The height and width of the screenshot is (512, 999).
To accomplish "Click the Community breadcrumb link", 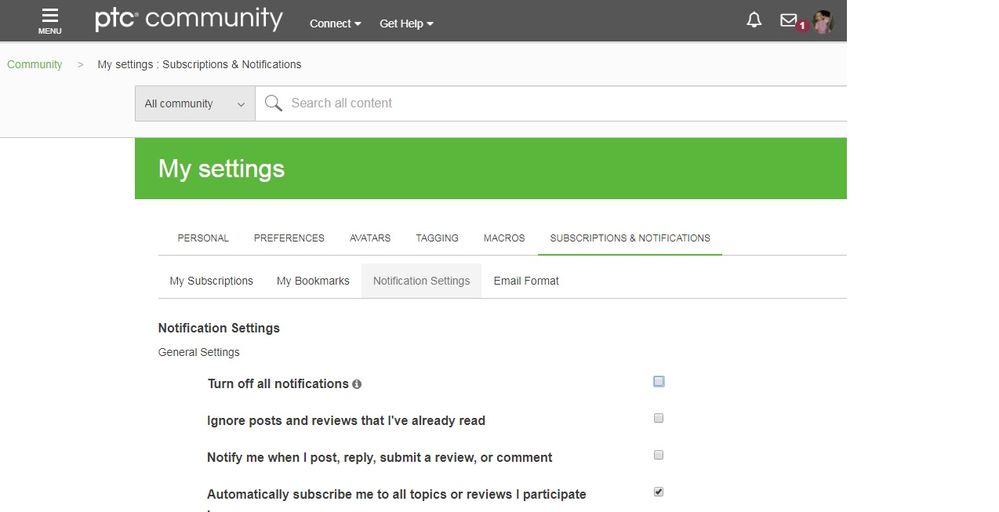I will pos(34,65).
